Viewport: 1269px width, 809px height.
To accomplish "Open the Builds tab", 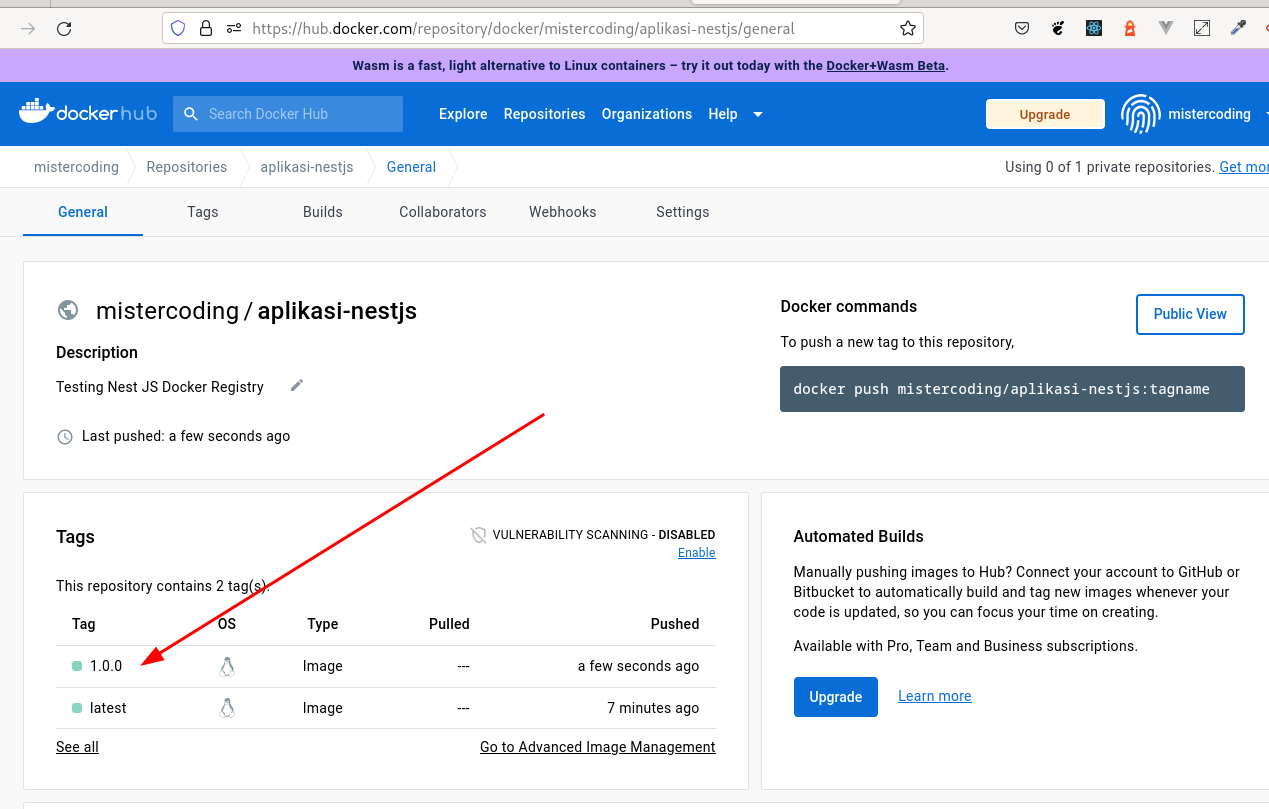I will [323, 212].
